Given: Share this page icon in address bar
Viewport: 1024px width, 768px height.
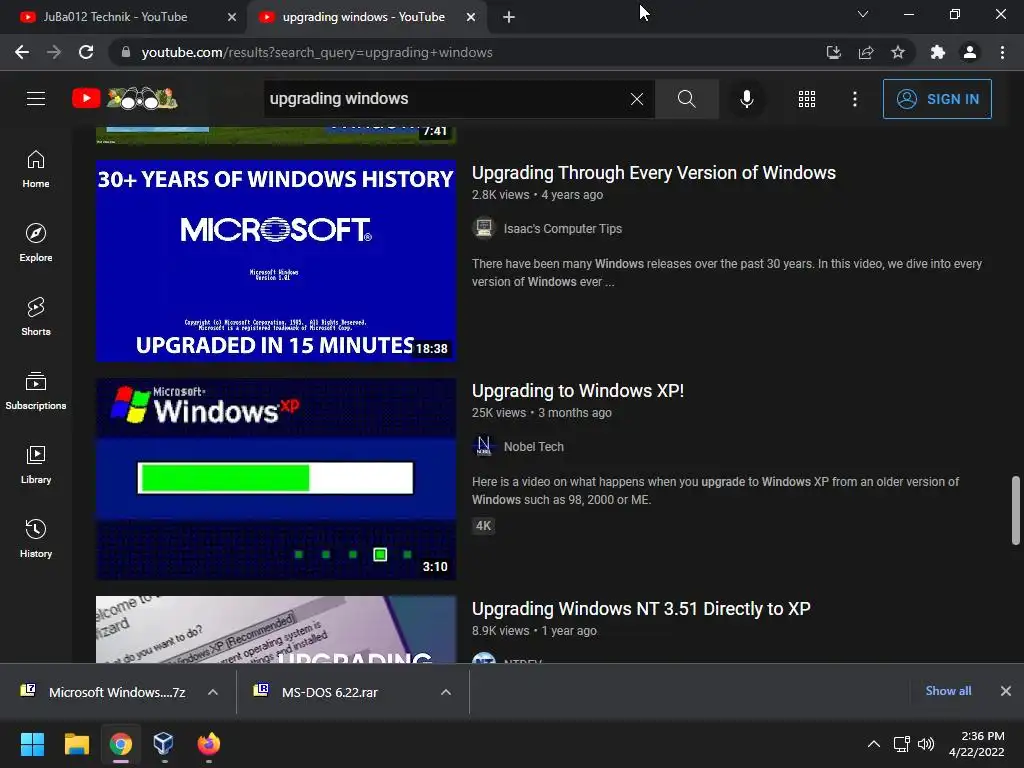Looking at the screenshot, I should tap(866, 52).
